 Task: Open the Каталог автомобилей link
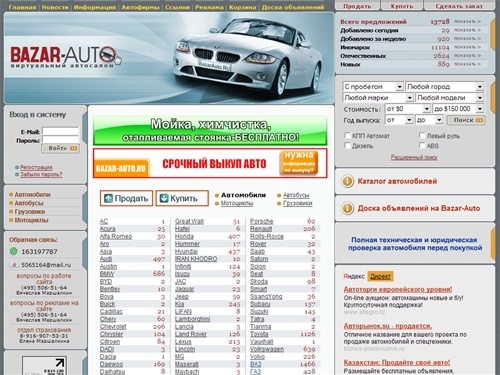[397, 181]
